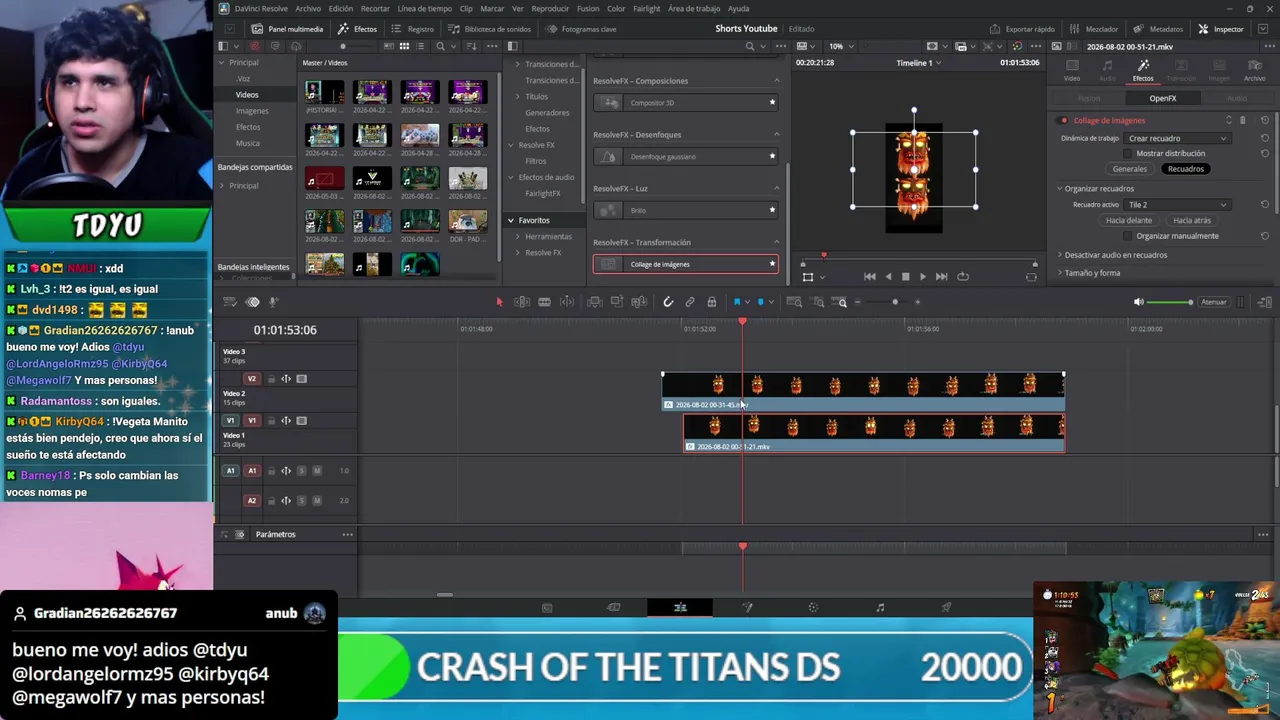Click the Recuadros button
Image resolution: width=1280 pixels, height=720 pixels.
pos(1186,169)
